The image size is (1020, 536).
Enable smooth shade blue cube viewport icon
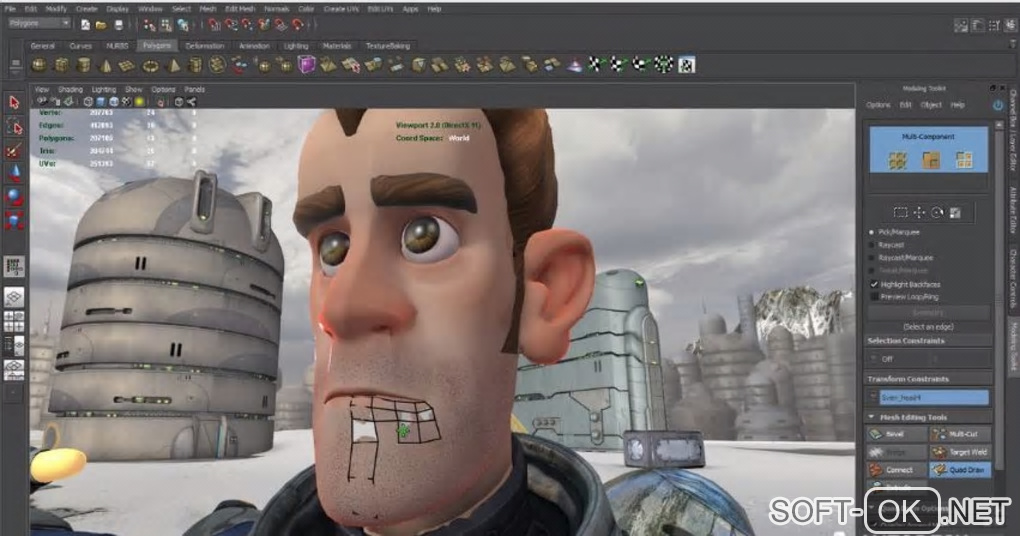pos(101,101)
